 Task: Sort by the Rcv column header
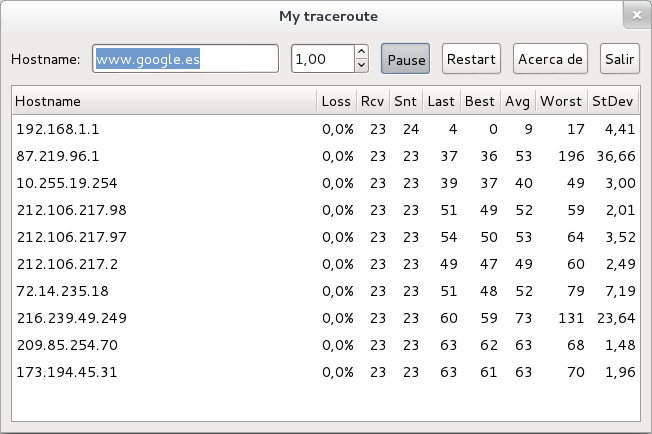[x=373, y=101]
